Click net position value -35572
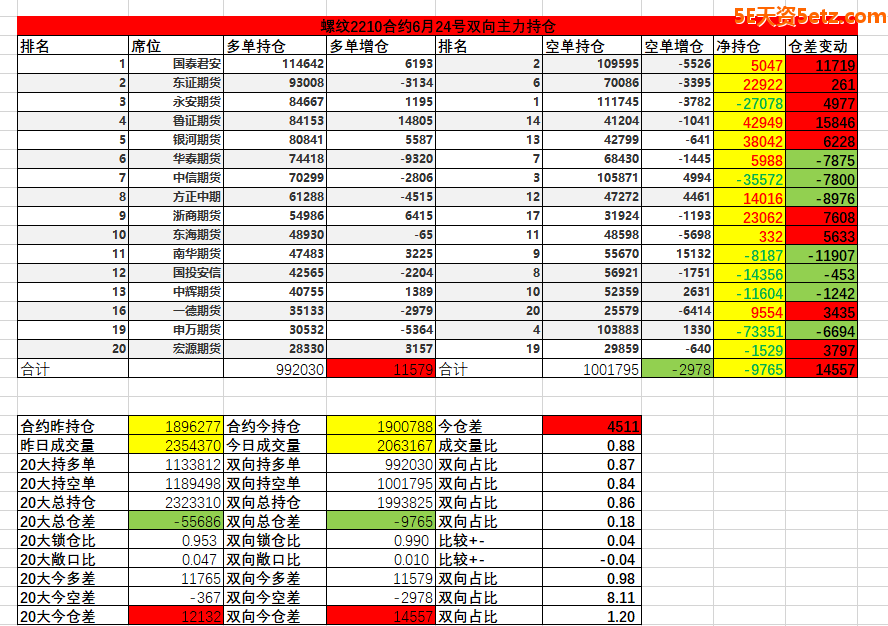Image resolution: width=888 pixels, height=626 pixels. click(749, 178)
